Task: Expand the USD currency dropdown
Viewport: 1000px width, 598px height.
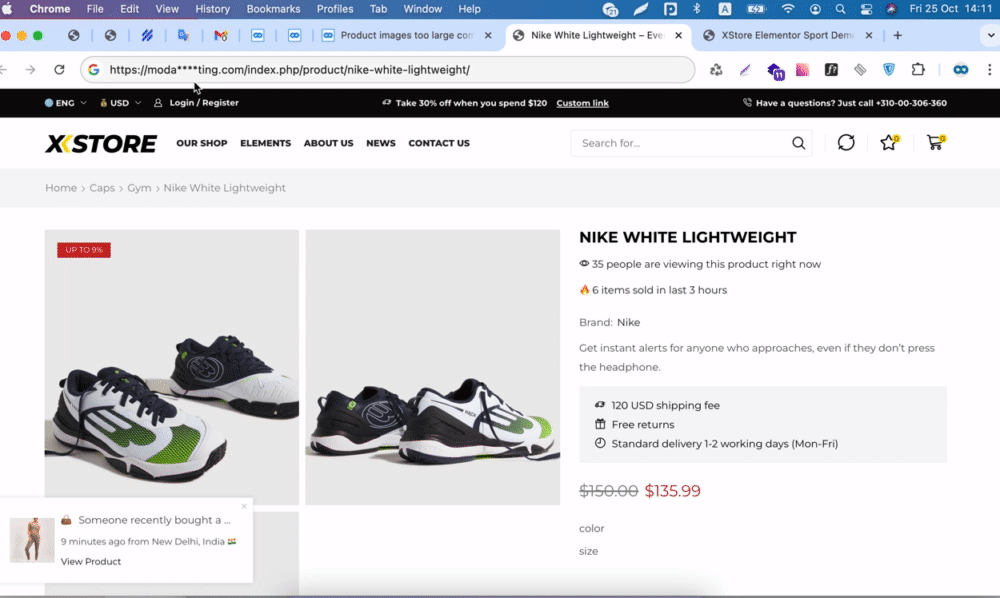Action: [120, 103]
